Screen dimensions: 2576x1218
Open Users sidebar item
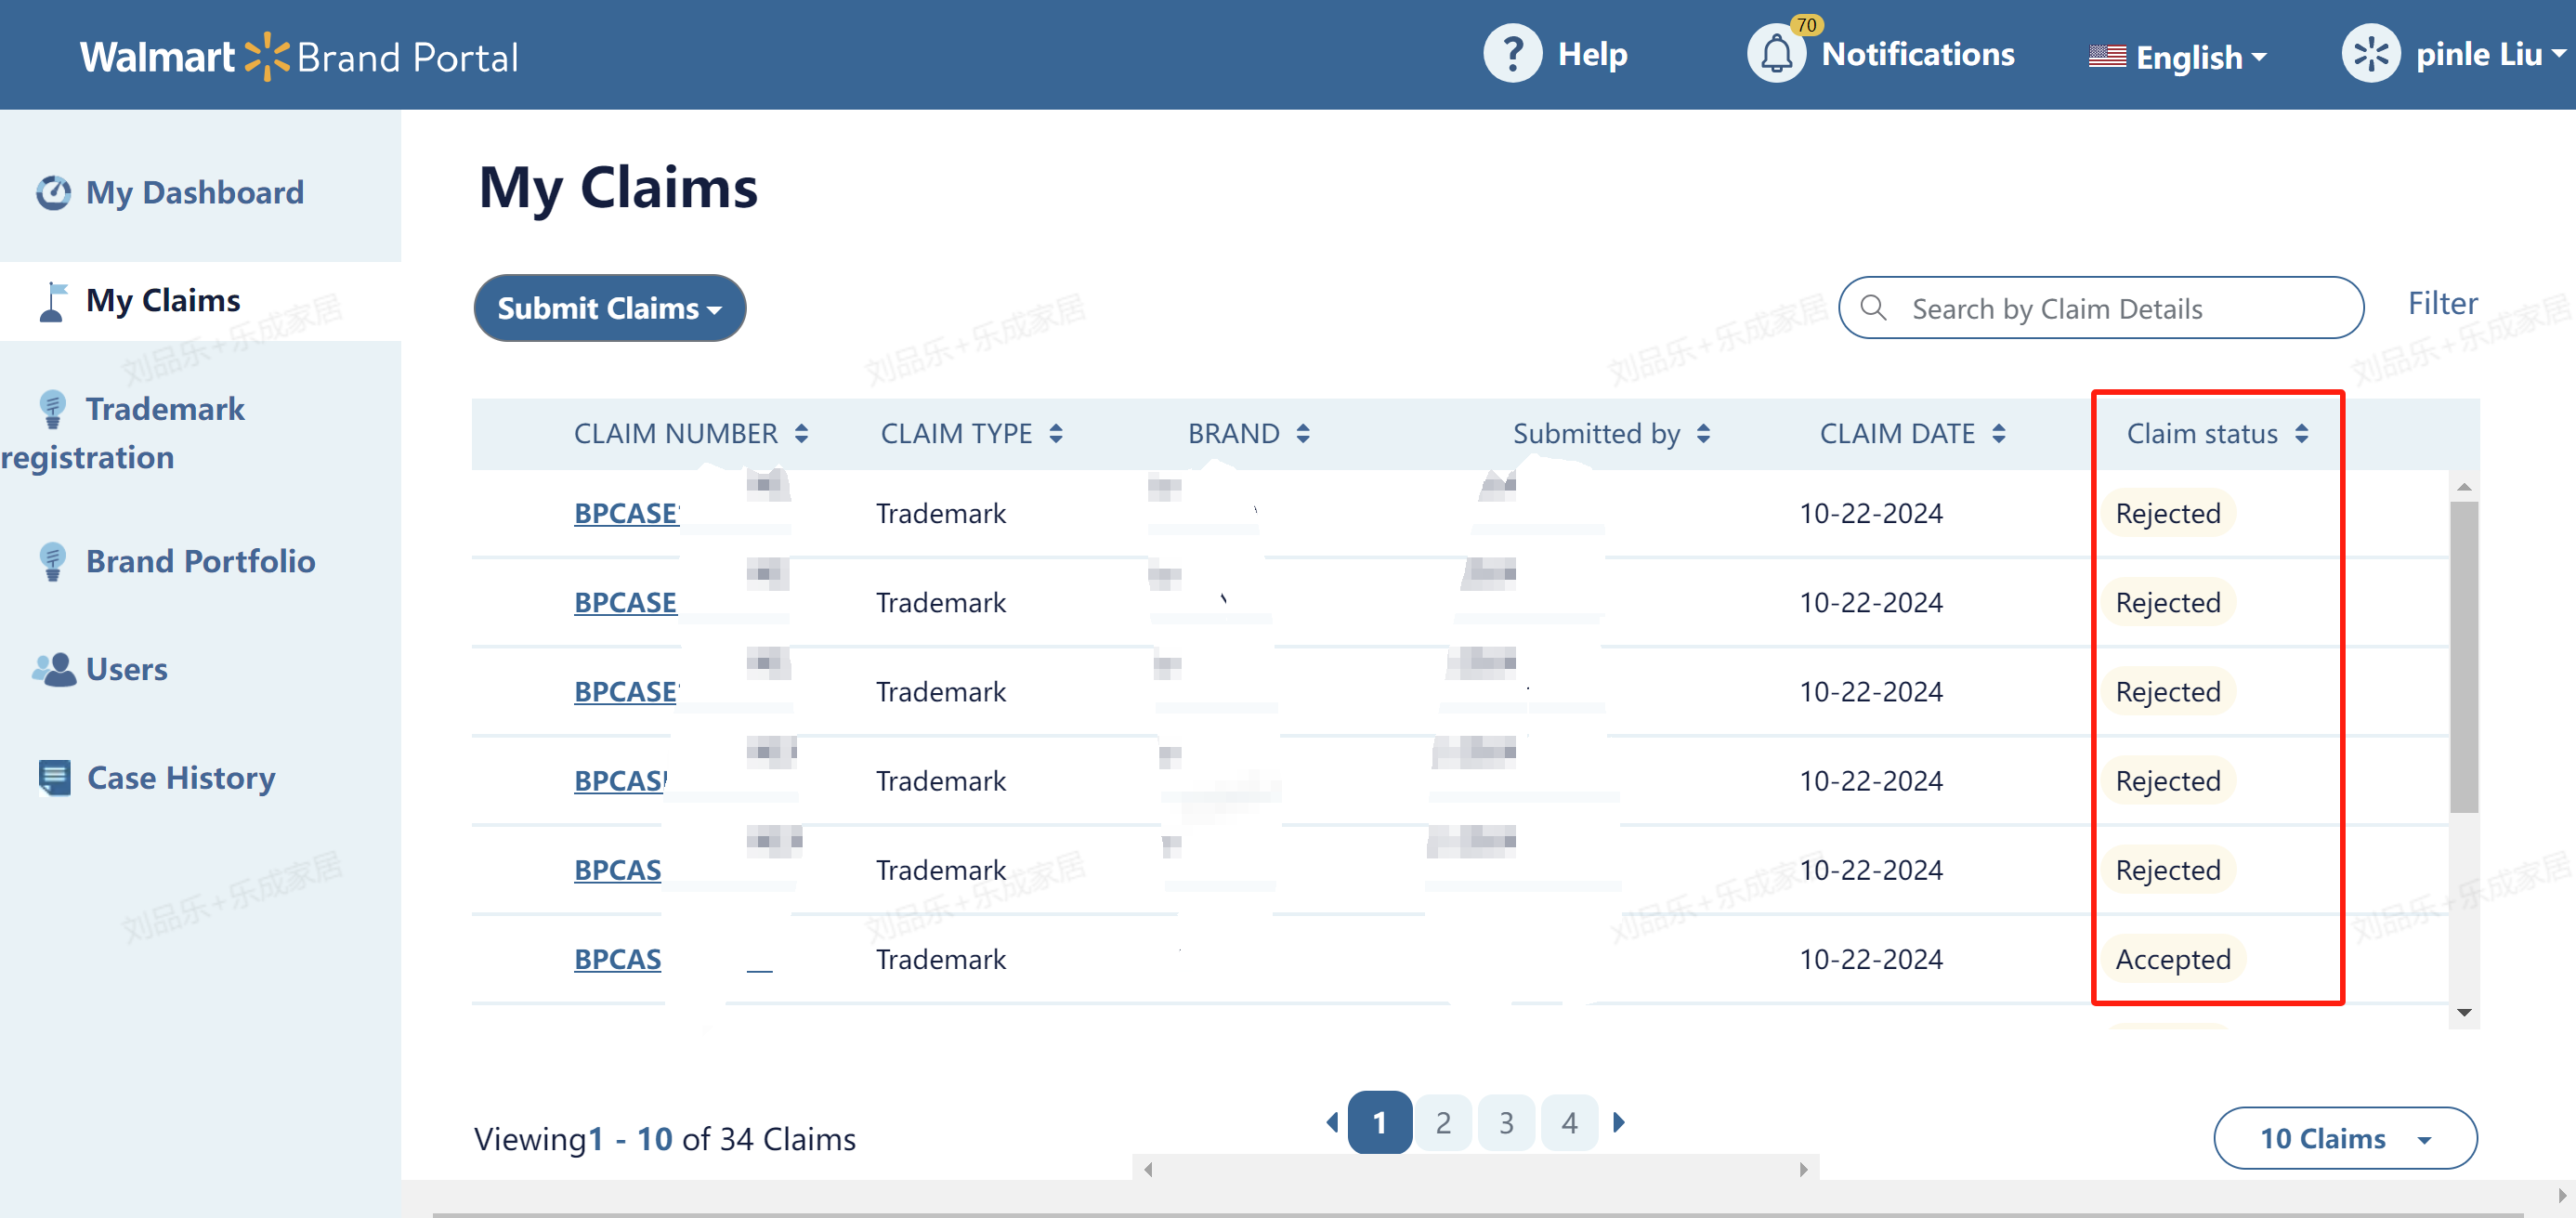pyautogui.click(x=127, y=669)
